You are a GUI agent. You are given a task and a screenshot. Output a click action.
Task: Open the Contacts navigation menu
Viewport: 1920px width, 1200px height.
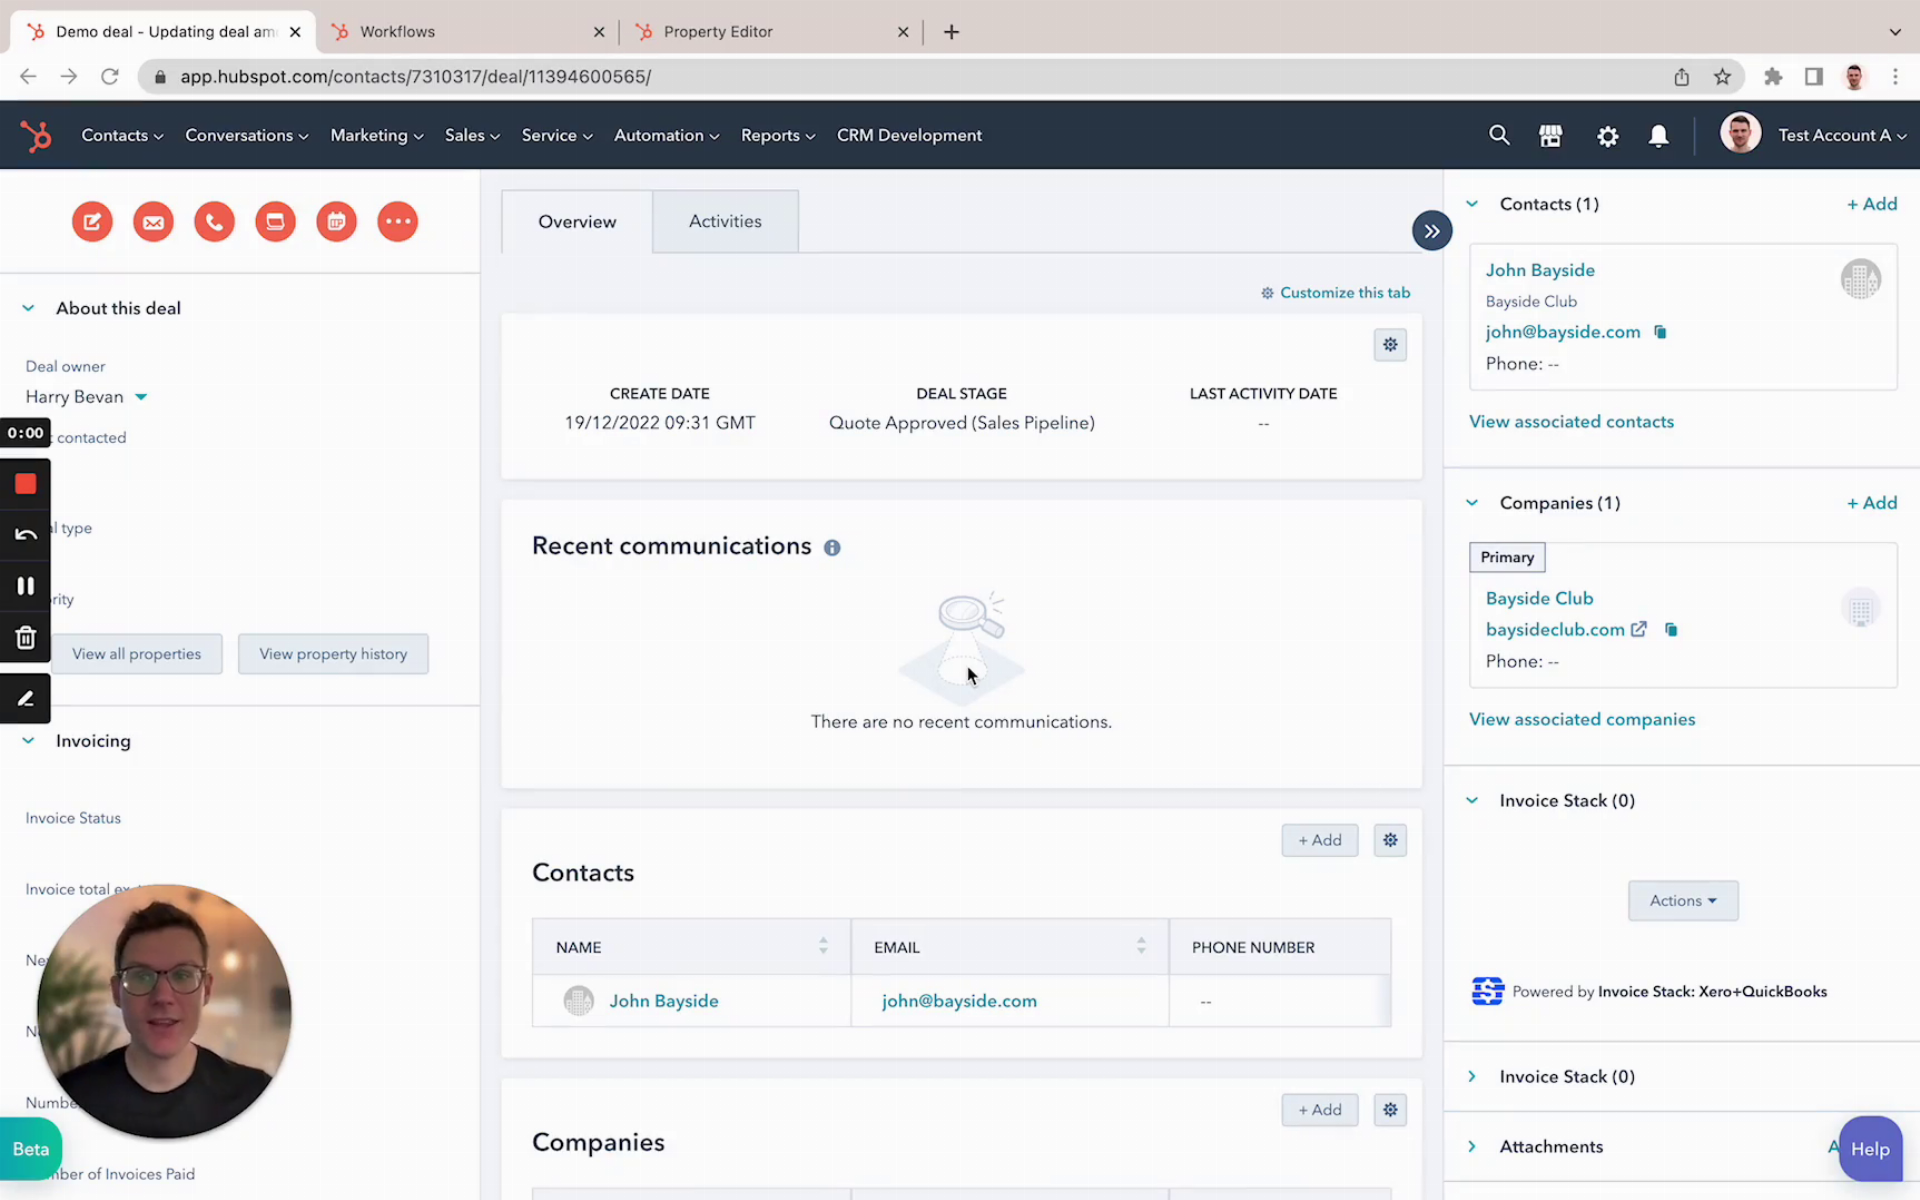pyautogui.click(x=122, y=135)
